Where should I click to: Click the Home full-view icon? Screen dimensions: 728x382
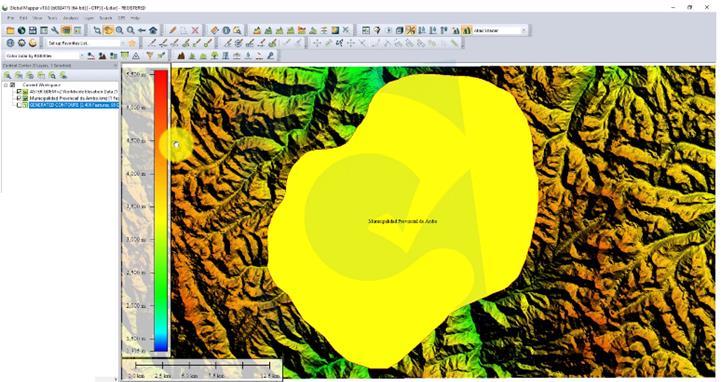153,30
